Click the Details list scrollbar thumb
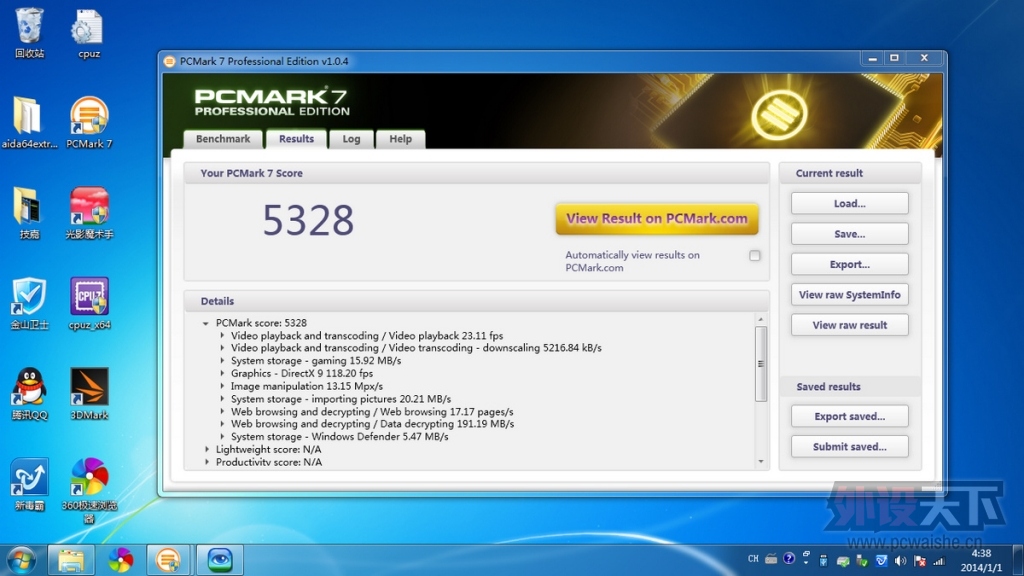Screen dimensions: 1024x576 pyautogui.click(x=760, y=364)
